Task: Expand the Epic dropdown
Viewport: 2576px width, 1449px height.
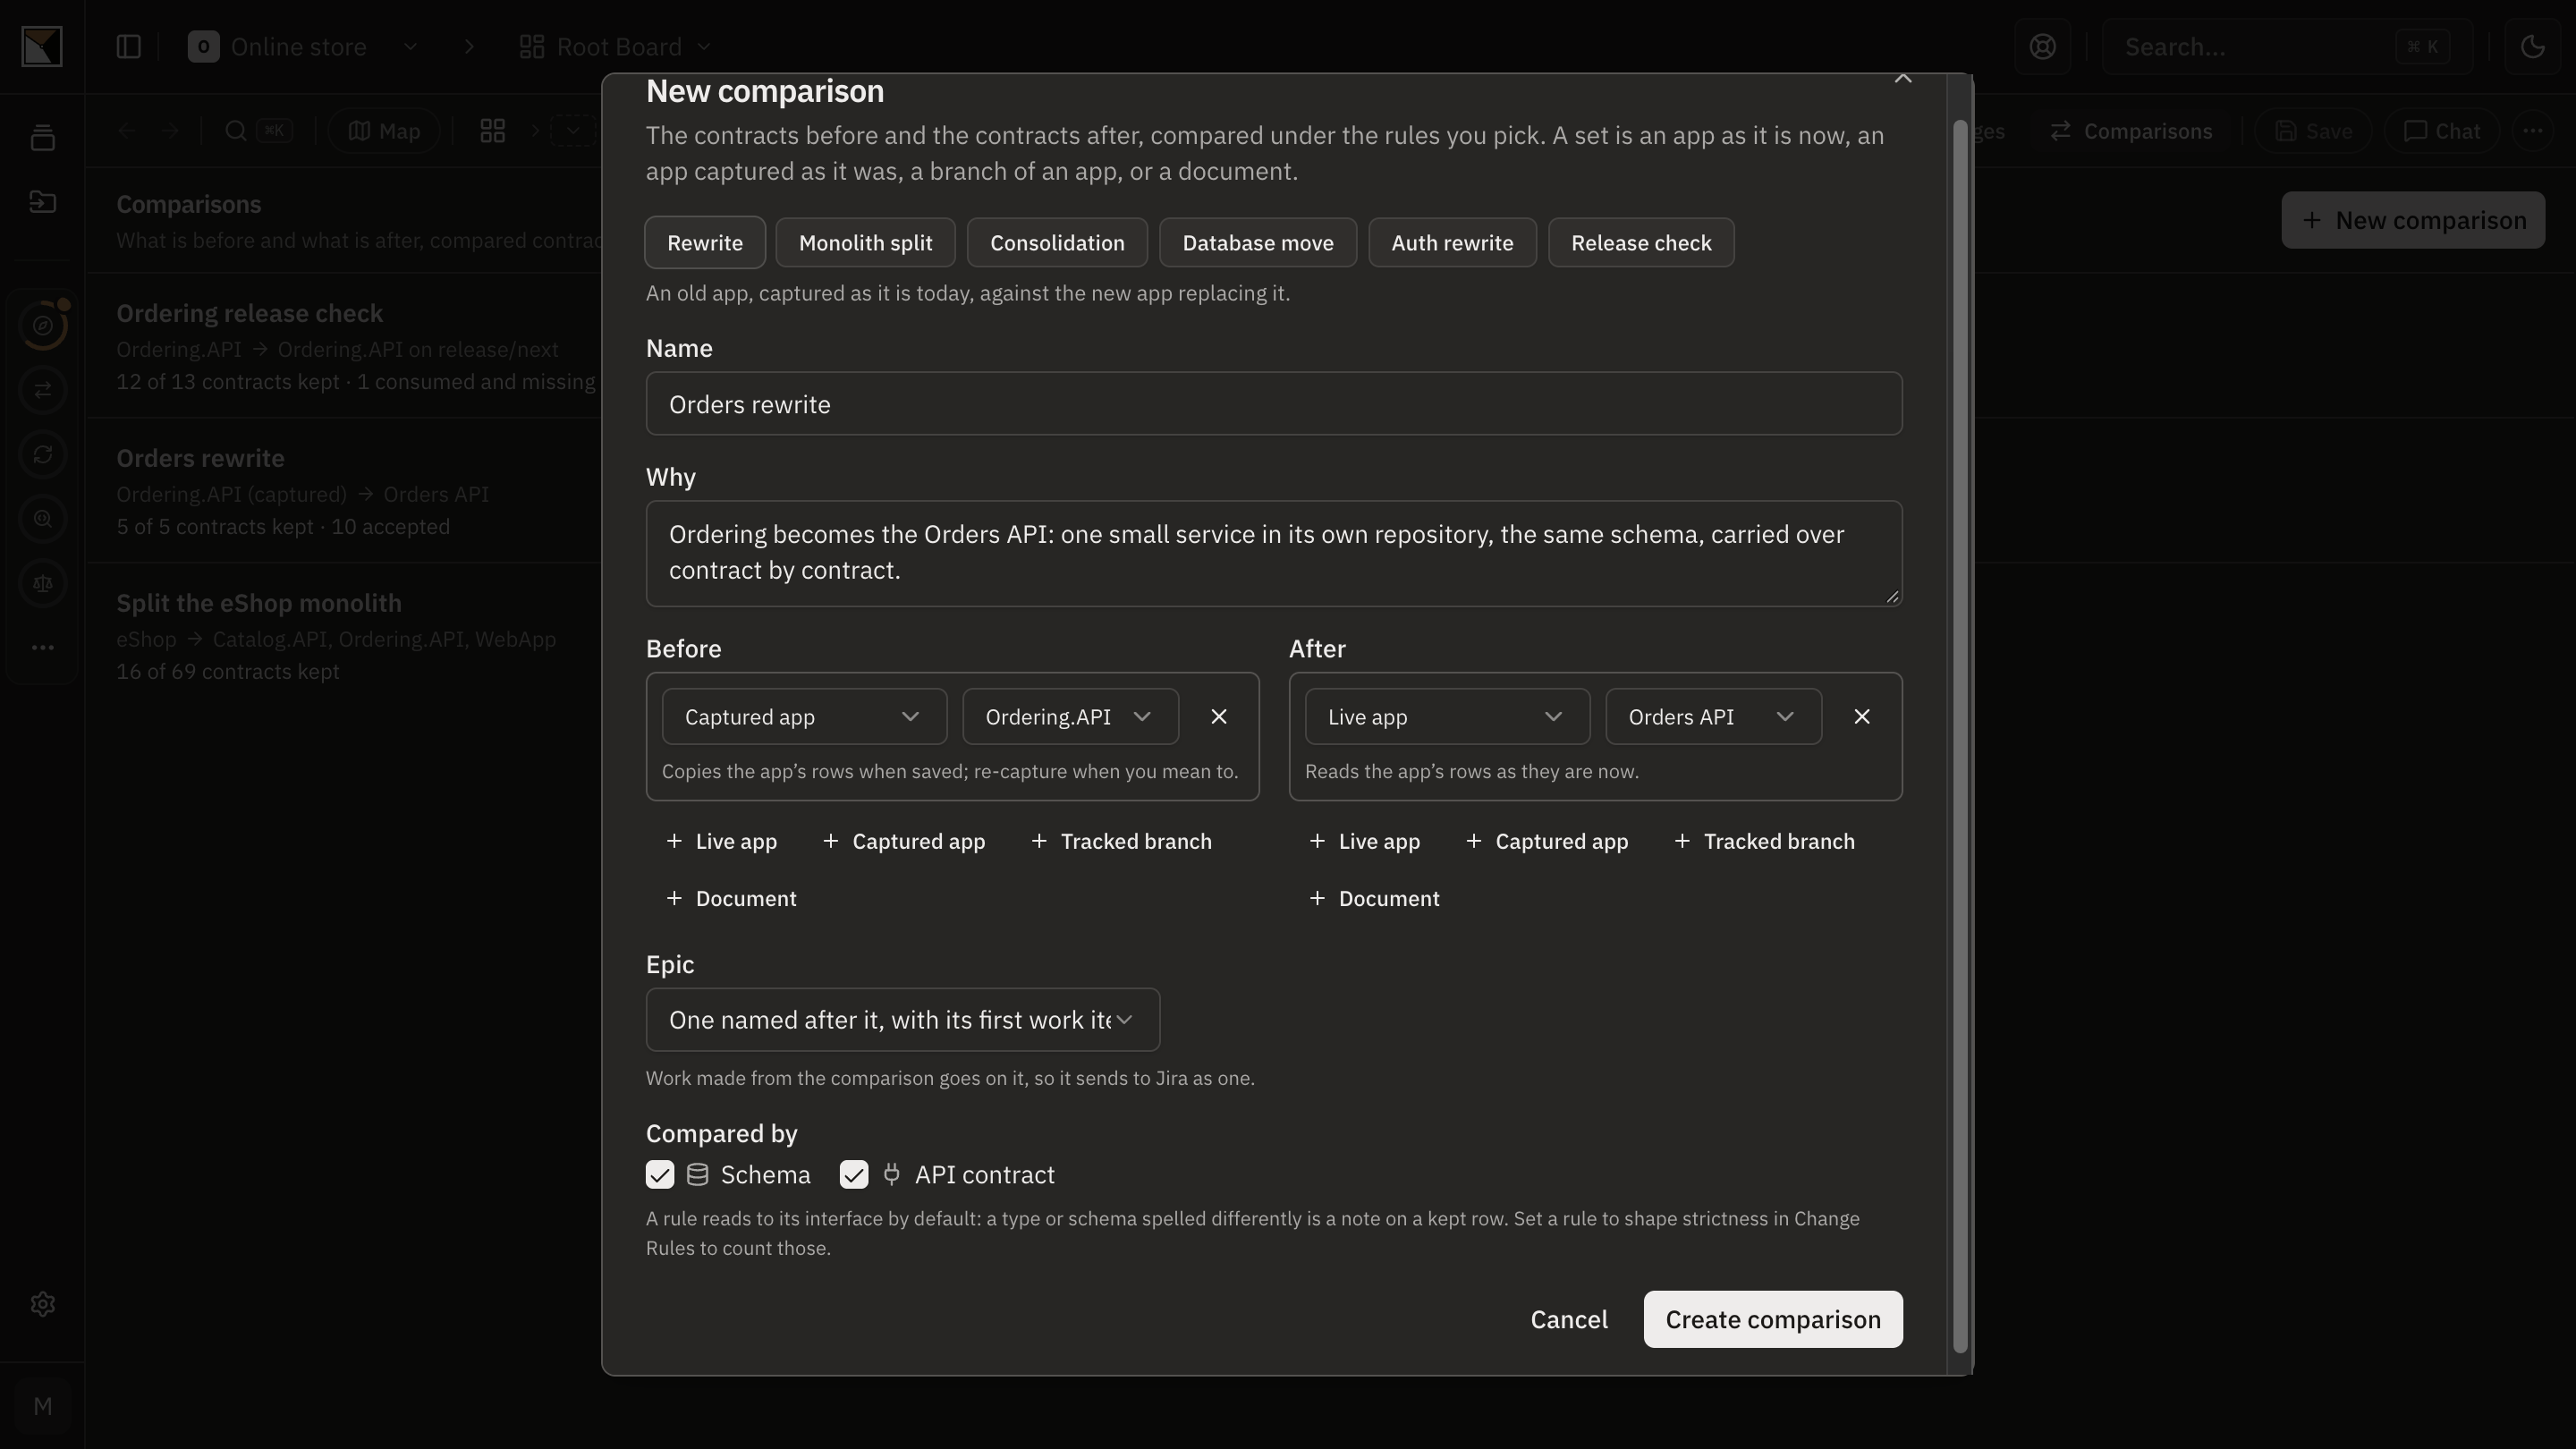Action: [x=902, y=1020]
